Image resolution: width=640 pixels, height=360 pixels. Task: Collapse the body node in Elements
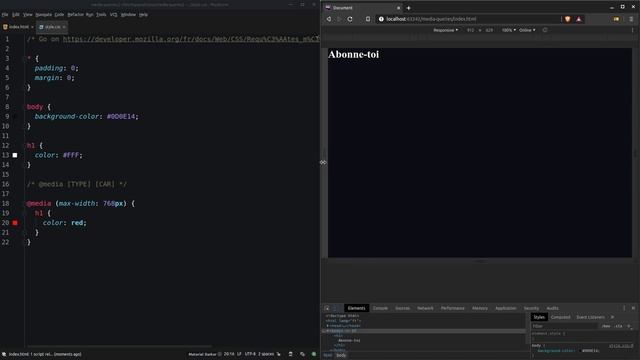pos(327,331)
